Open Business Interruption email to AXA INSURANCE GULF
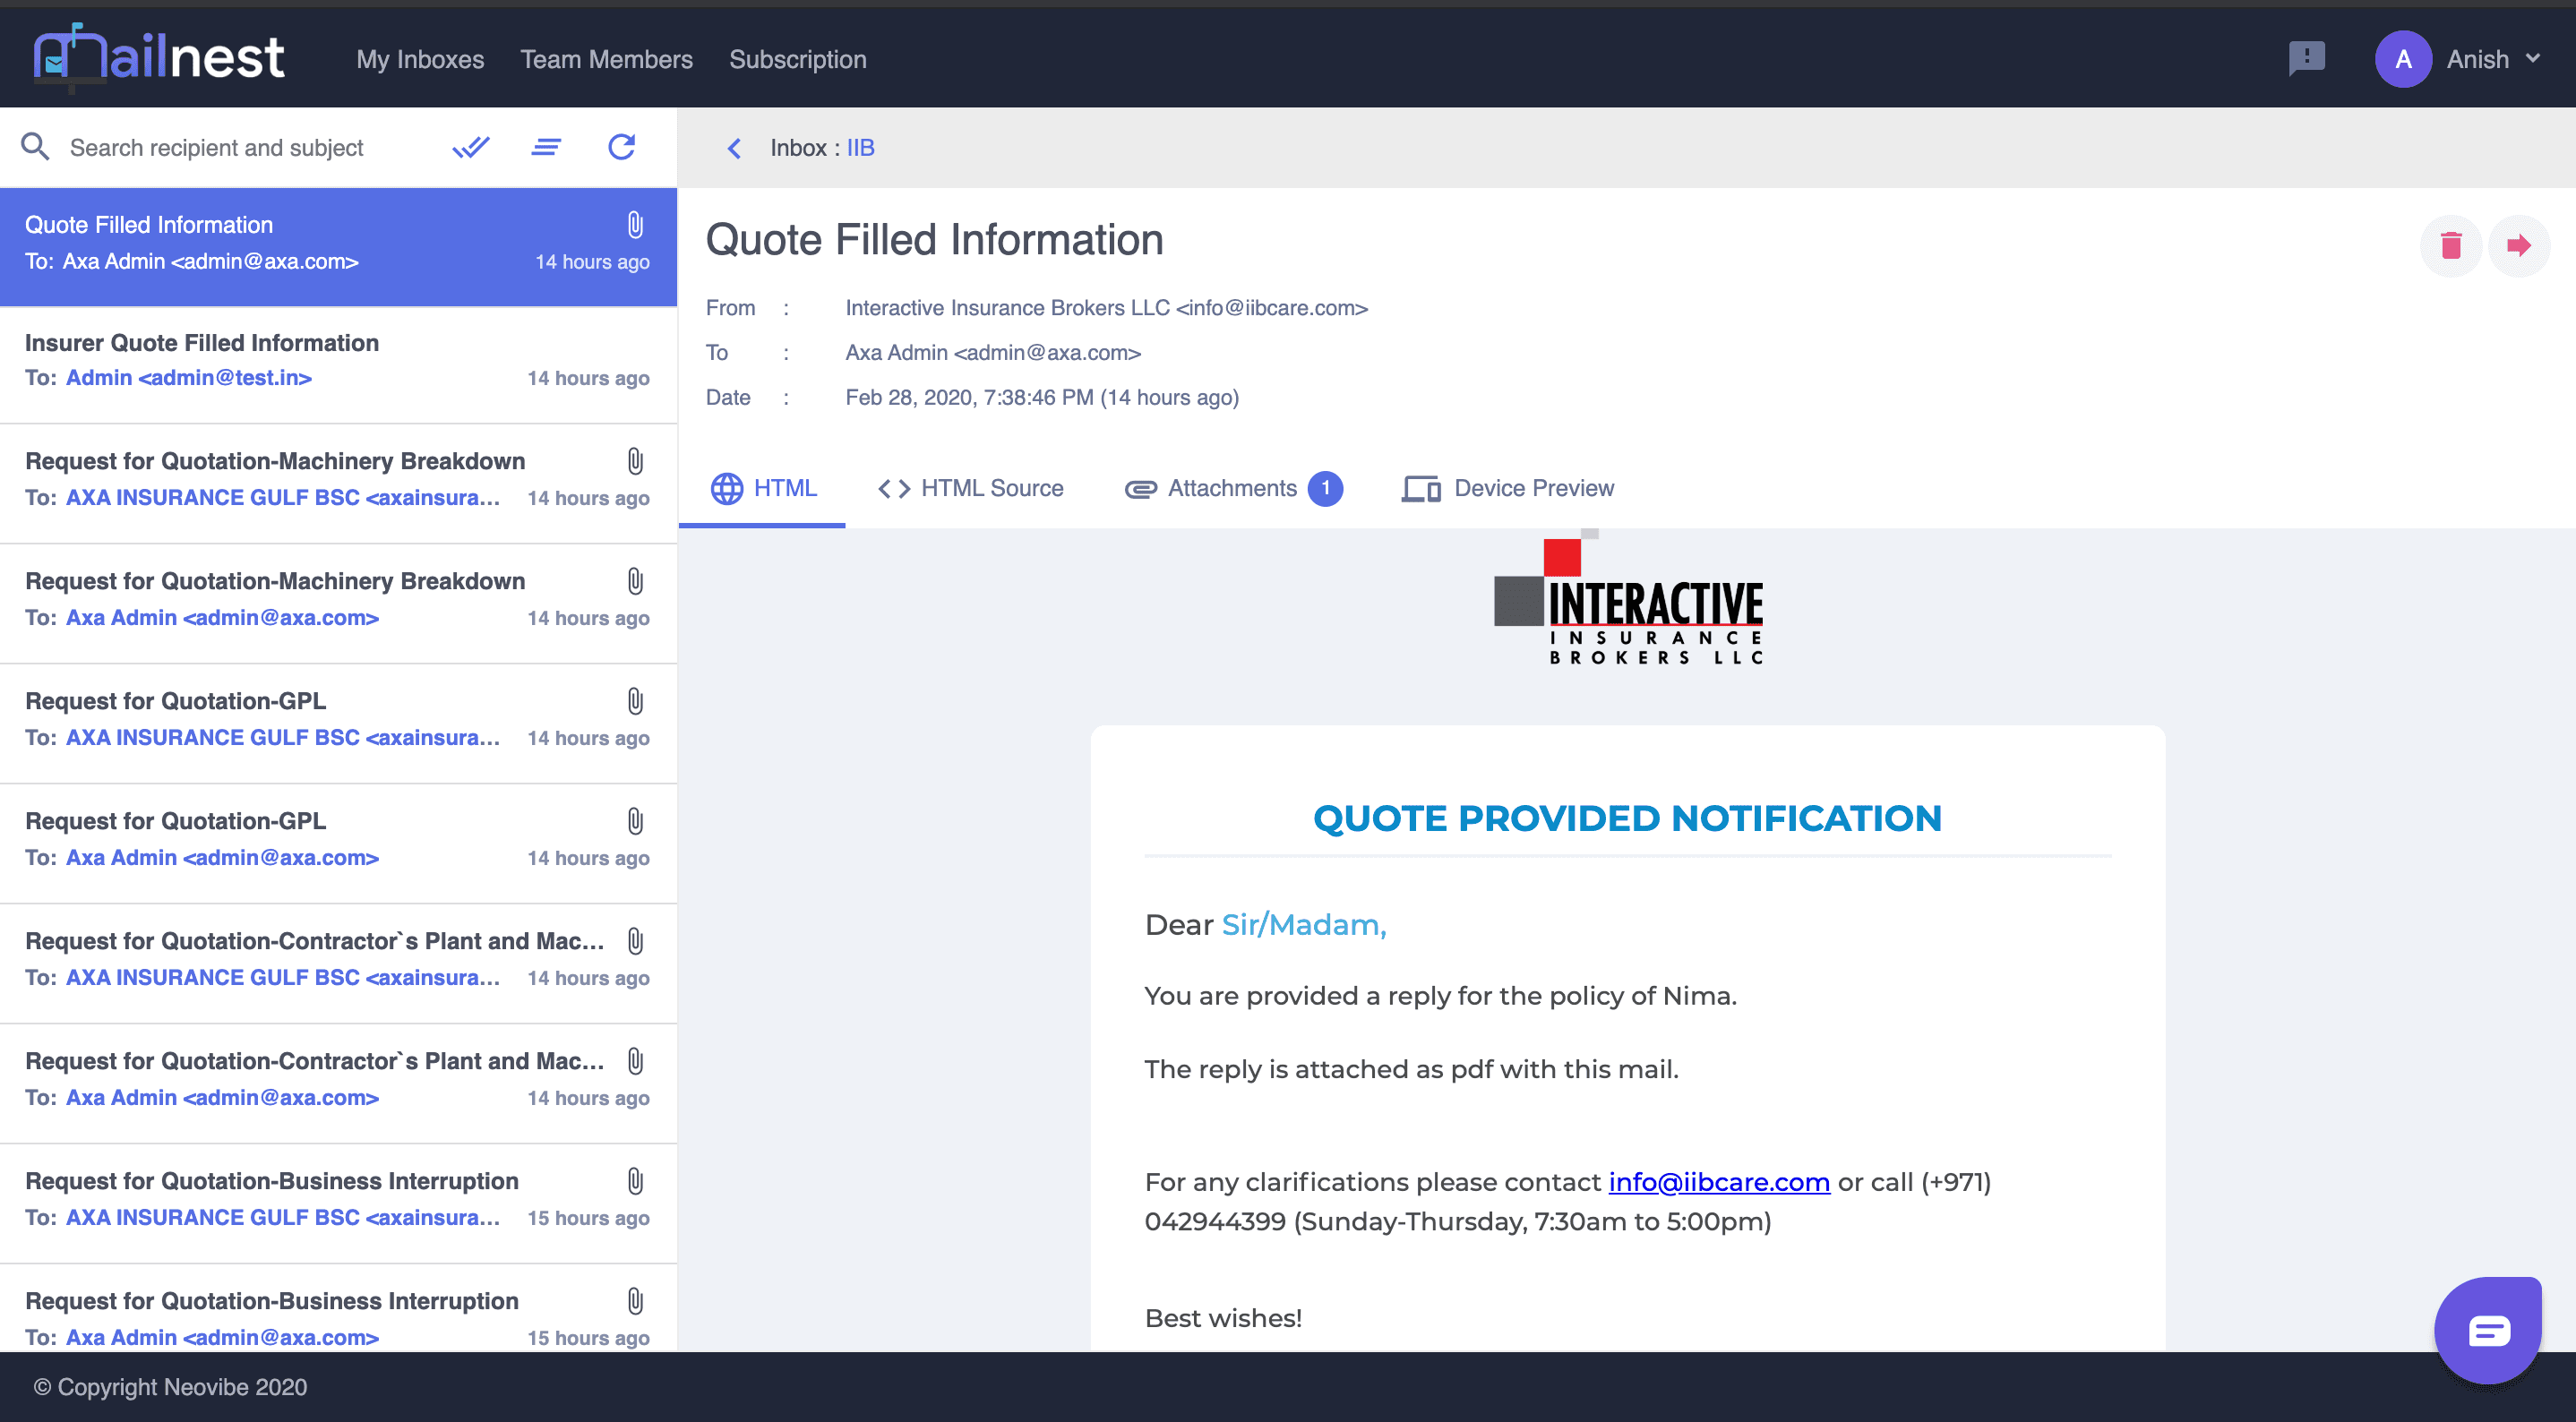 (338, 1204)
